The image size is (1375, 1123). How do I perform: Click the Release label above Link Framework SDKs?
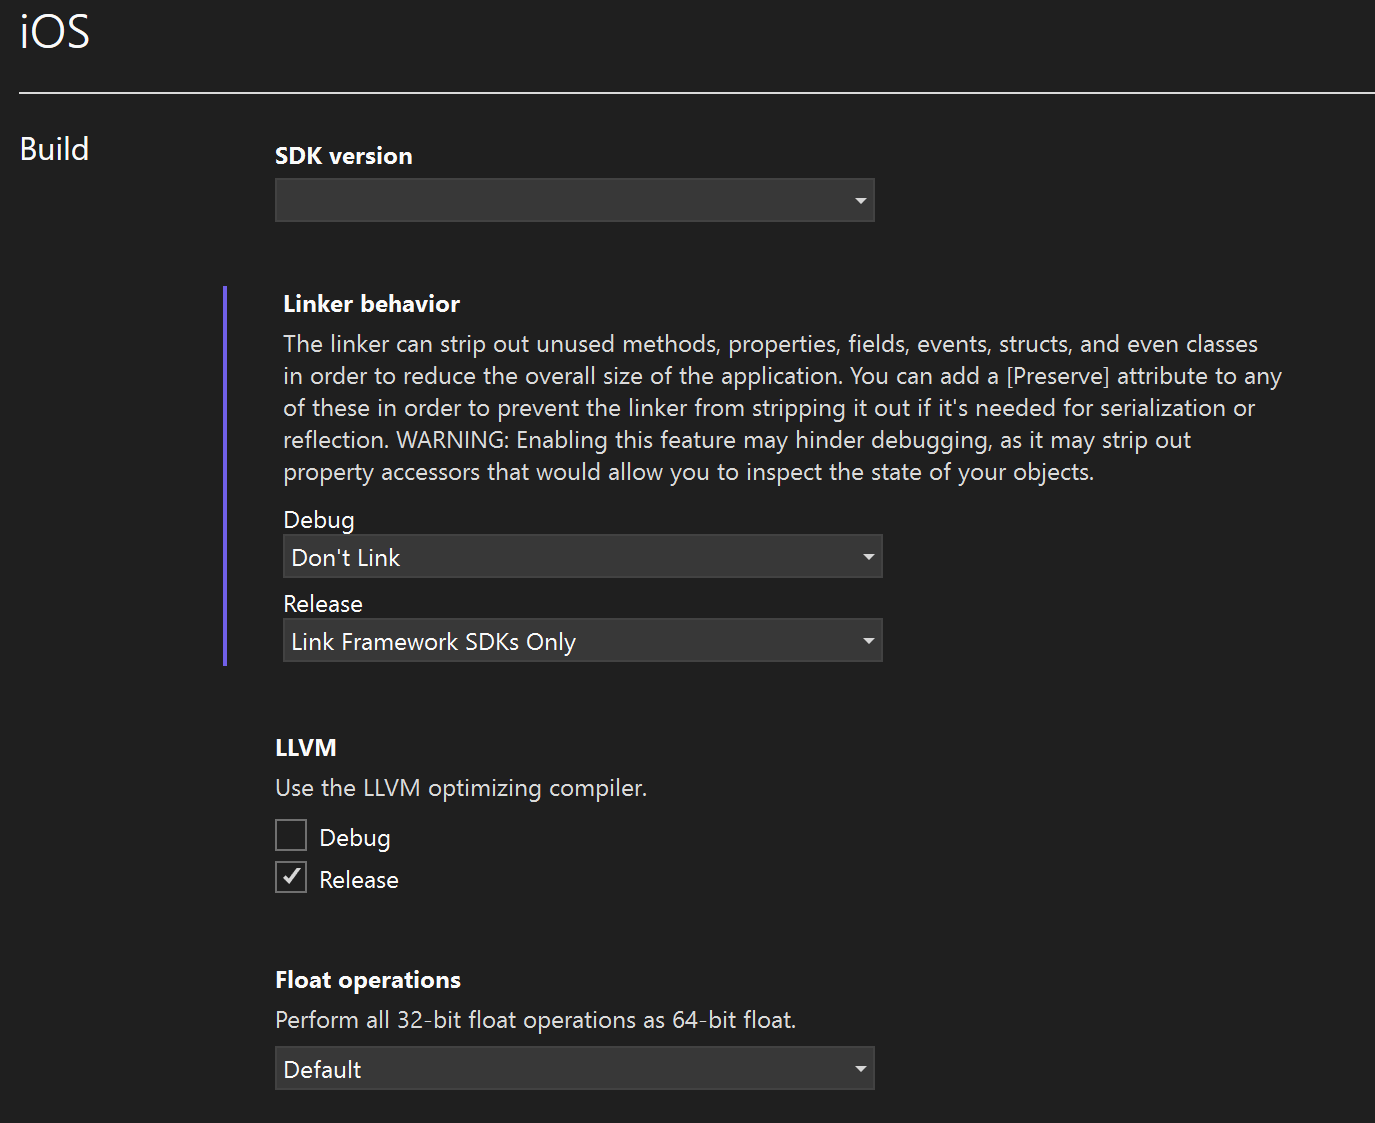point(323,604)
